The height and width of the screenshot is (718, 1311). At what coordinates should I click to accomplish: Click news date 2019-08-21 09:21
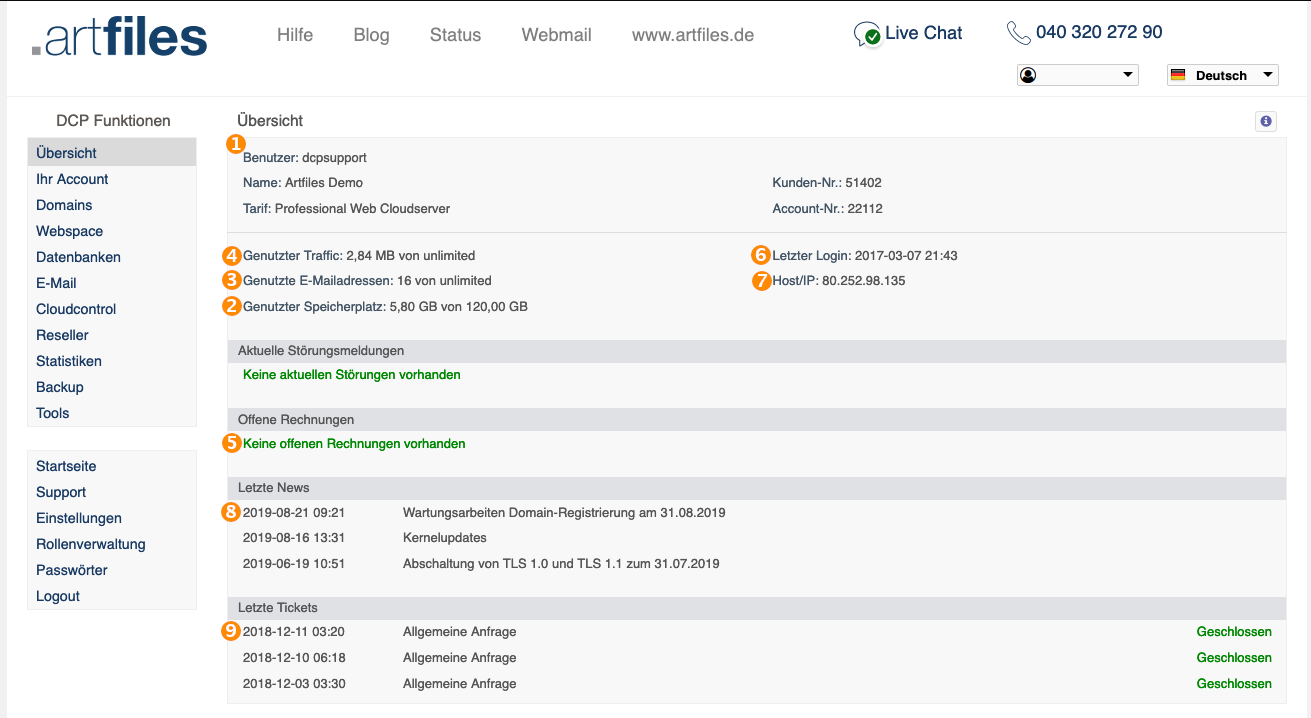[x=294, y=512]
